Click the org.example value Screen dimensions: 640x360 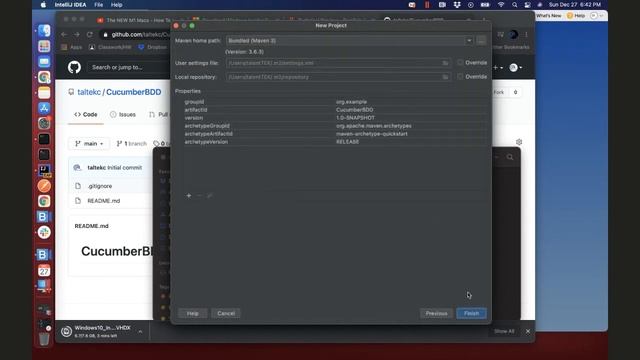(x=351, y=102)
